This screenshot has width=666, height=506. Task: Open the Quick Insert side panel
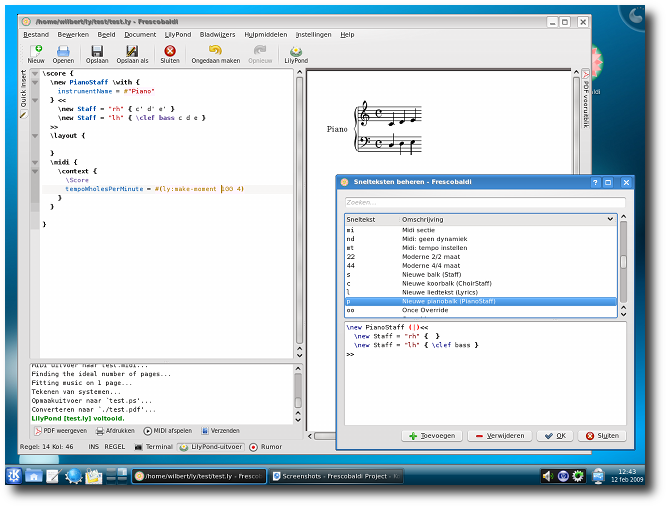pyautogui.click(x=23, y=93)
